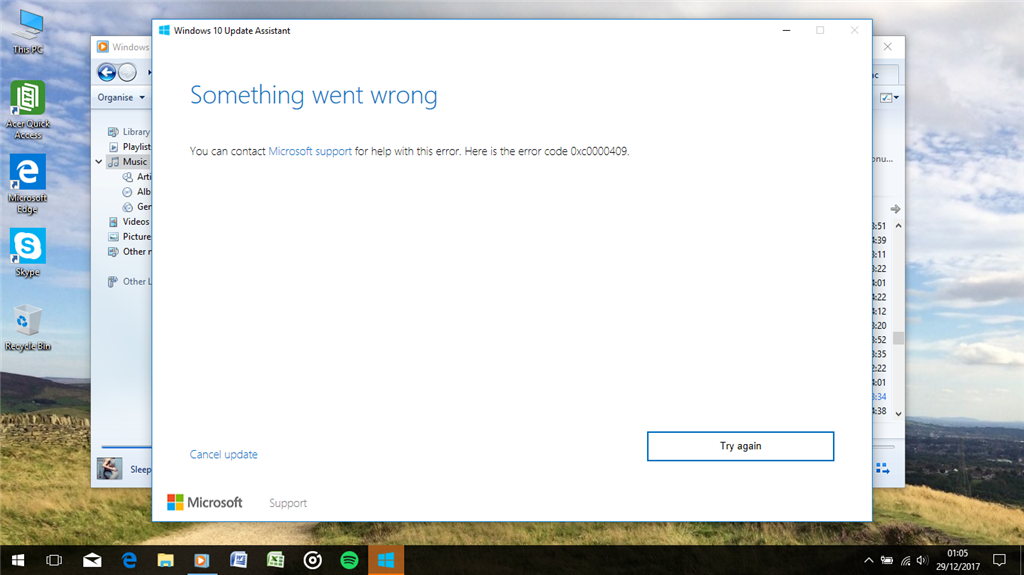Click the forward arrow in Windows Media Player
1024x575 pixels.
[x=128, y=72]
